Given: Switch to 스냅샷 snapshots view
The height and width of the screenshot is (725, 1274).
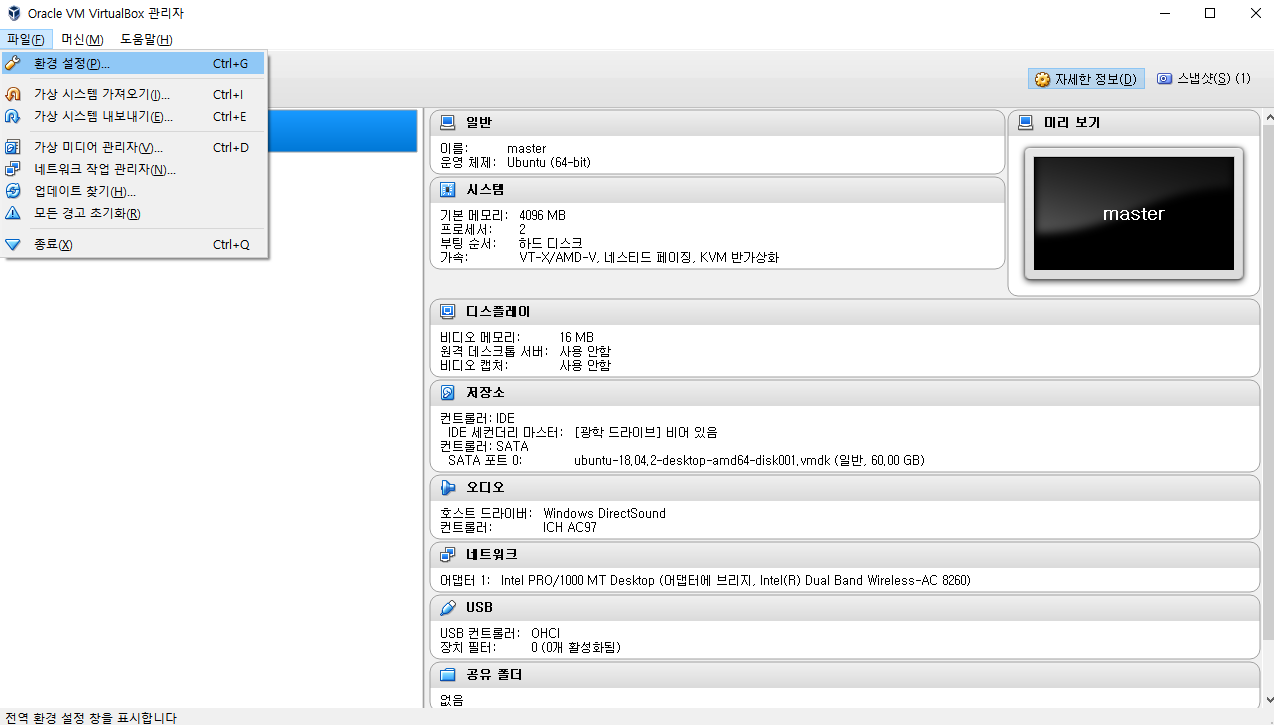Looking at the screenshot, I should click(1205, 79).
